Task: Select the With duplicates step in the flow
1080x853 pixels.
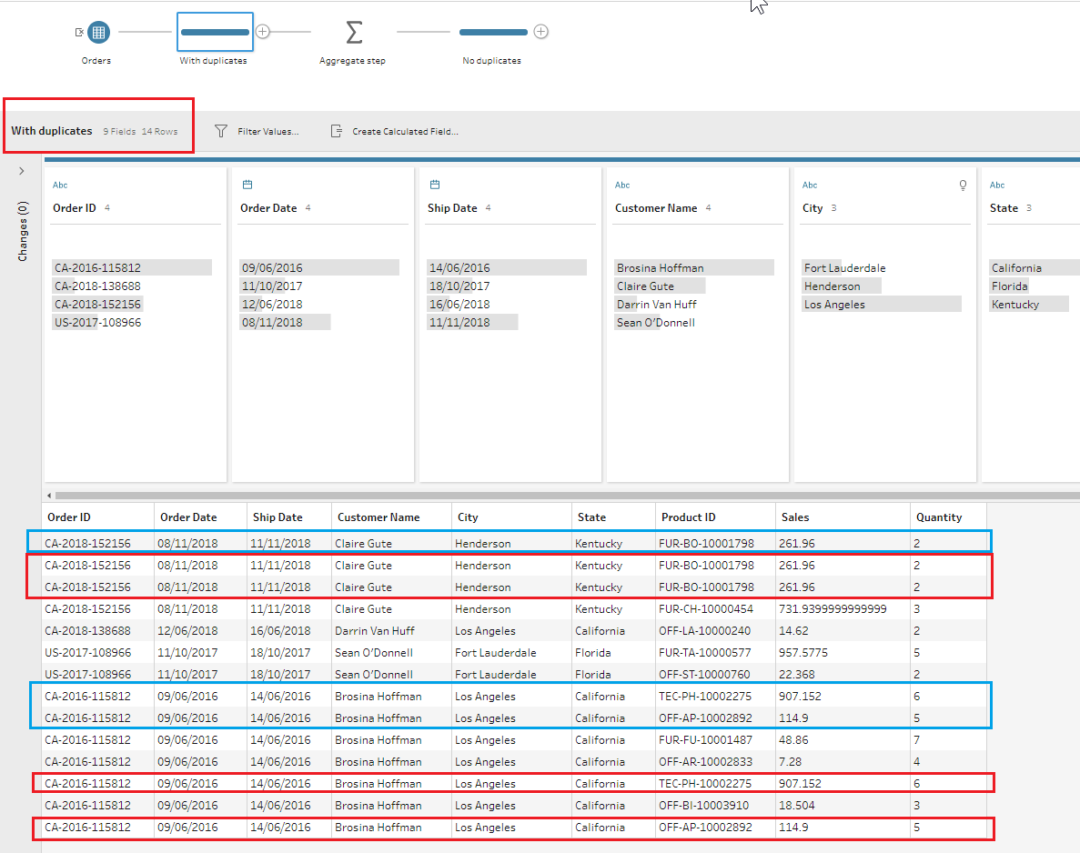Action: click(214, 31)
